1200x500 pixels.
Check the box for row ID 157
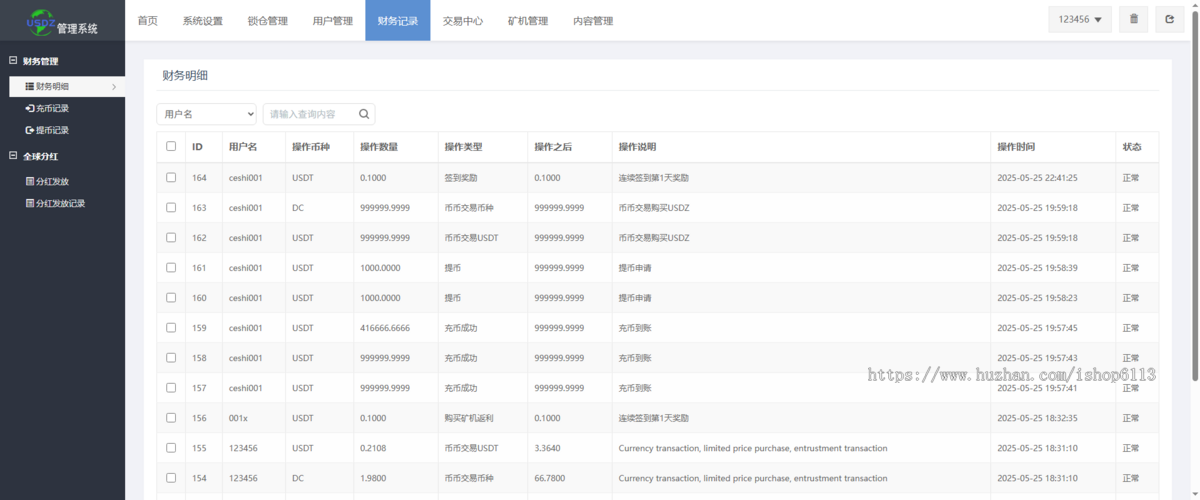pos(171,387)
